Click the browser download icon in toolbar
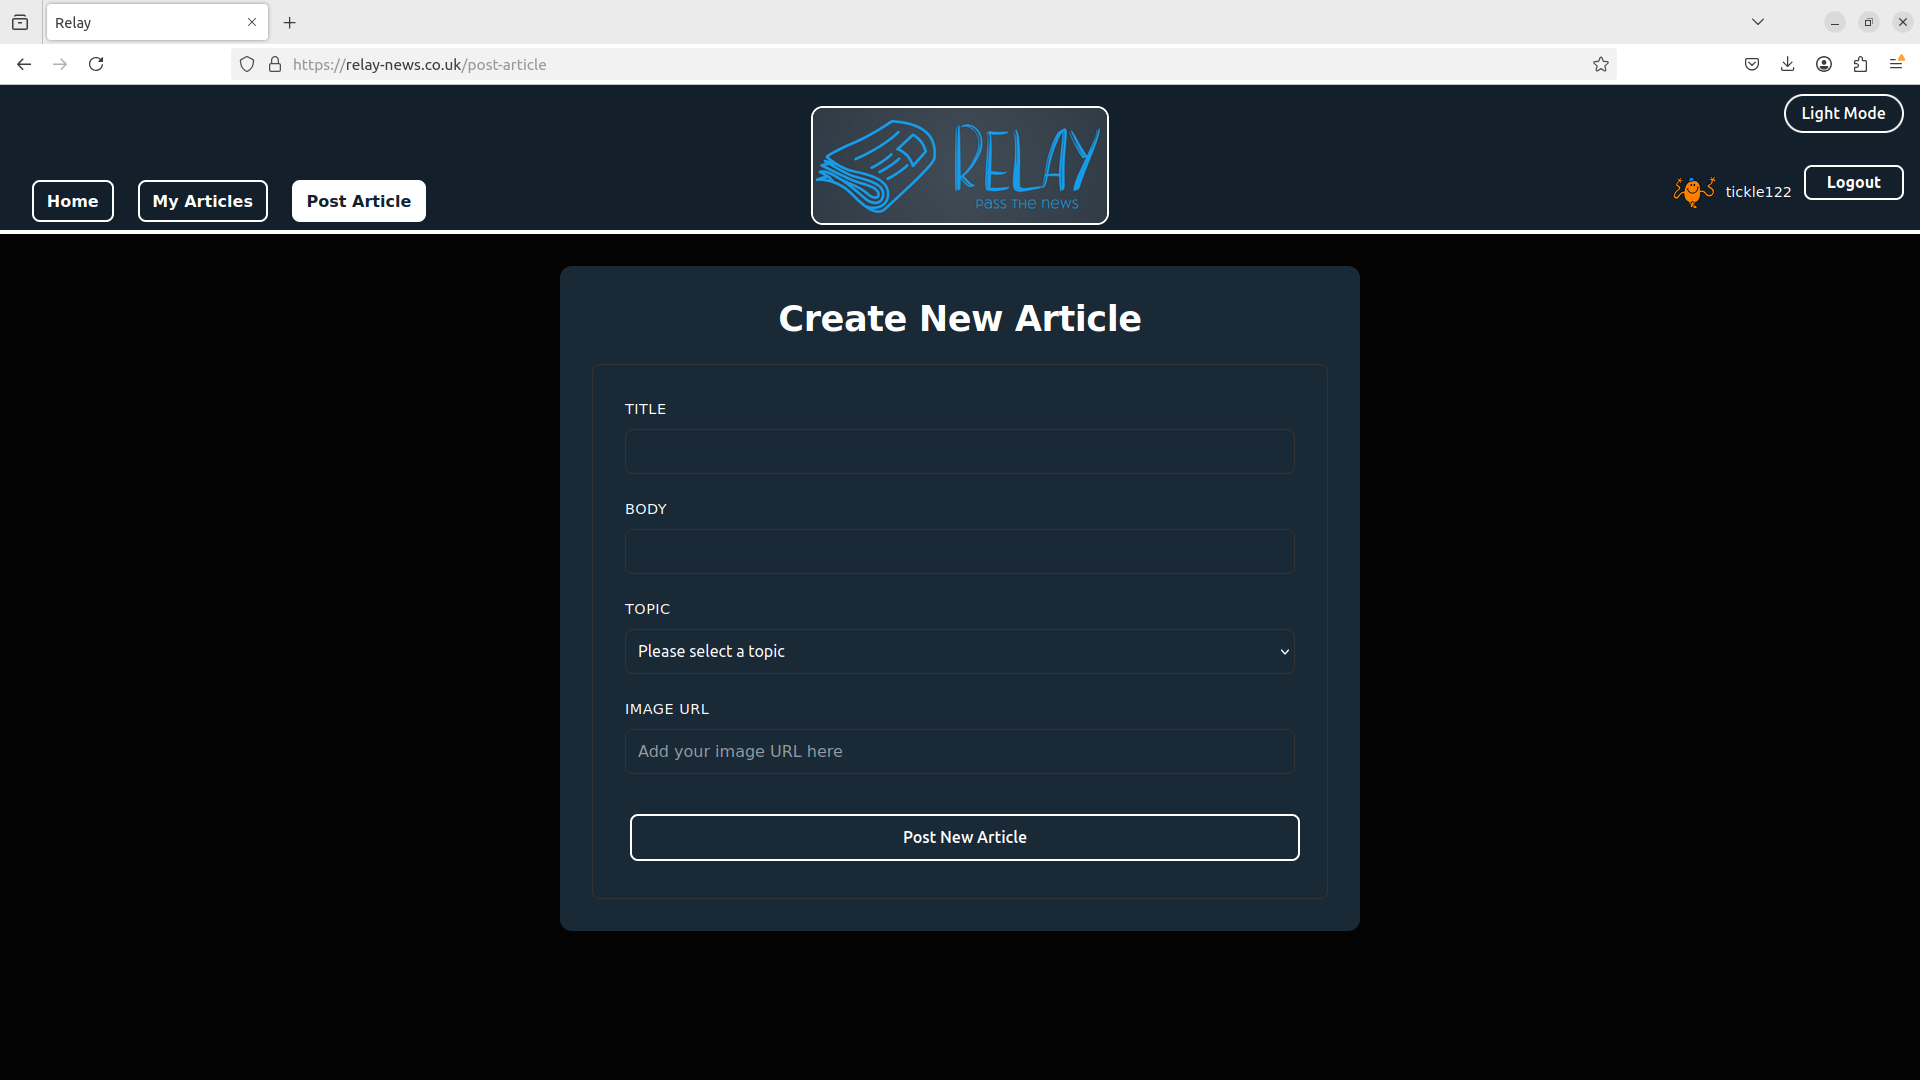 pyautogui.click(x=1788, y=63)
